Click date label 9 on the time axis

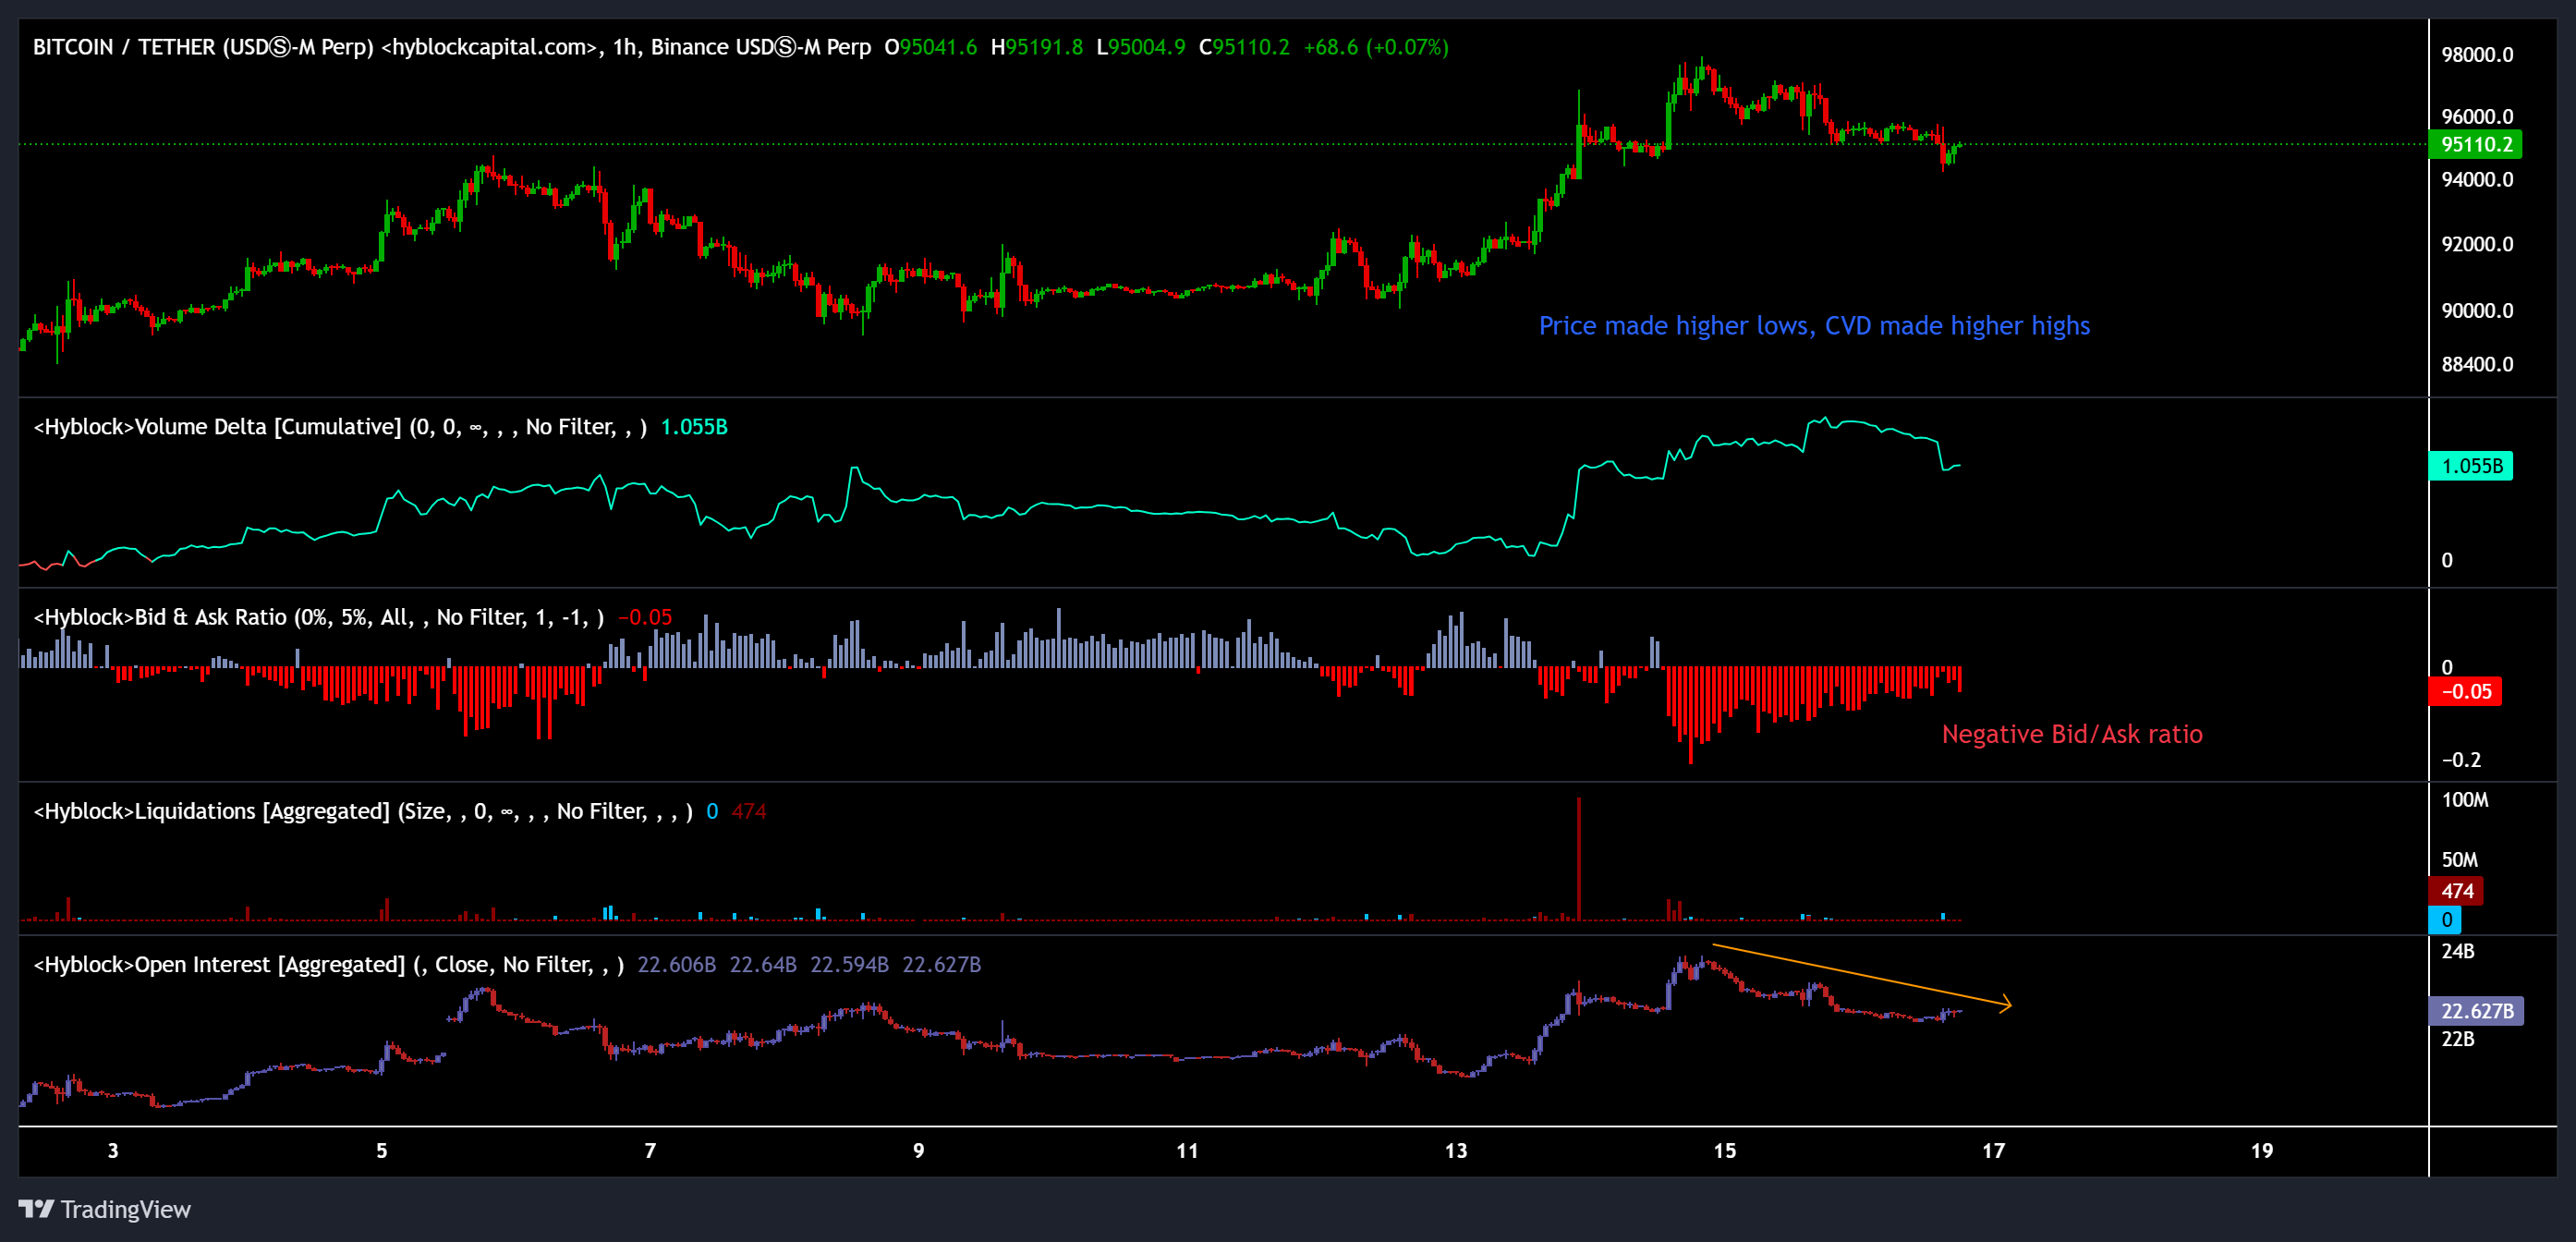(x=918, y=1151)
